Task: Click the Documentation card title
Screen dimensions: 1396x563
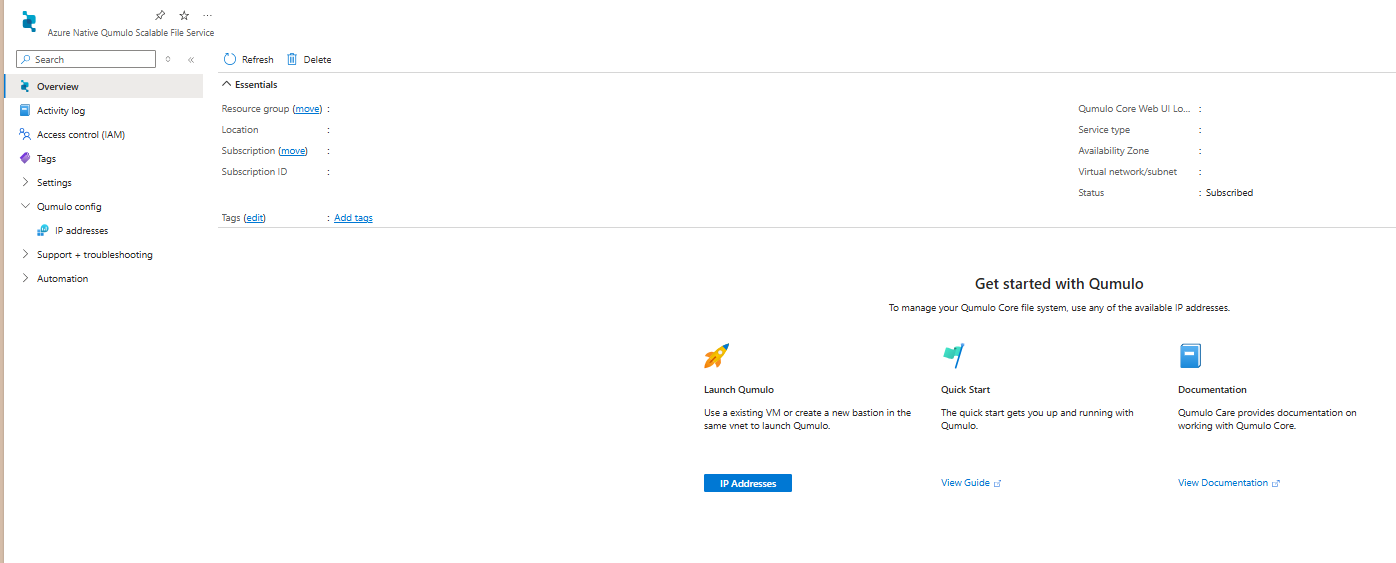Action: tap(1212, 390)
